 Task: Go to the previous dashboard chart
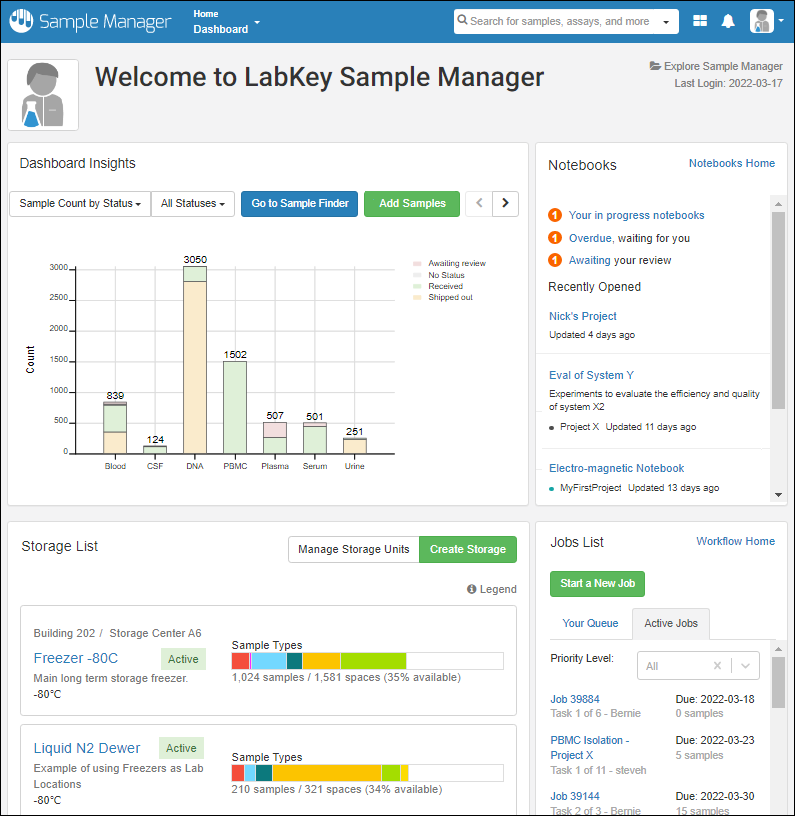pyautogui.click(x=479, y=203)
